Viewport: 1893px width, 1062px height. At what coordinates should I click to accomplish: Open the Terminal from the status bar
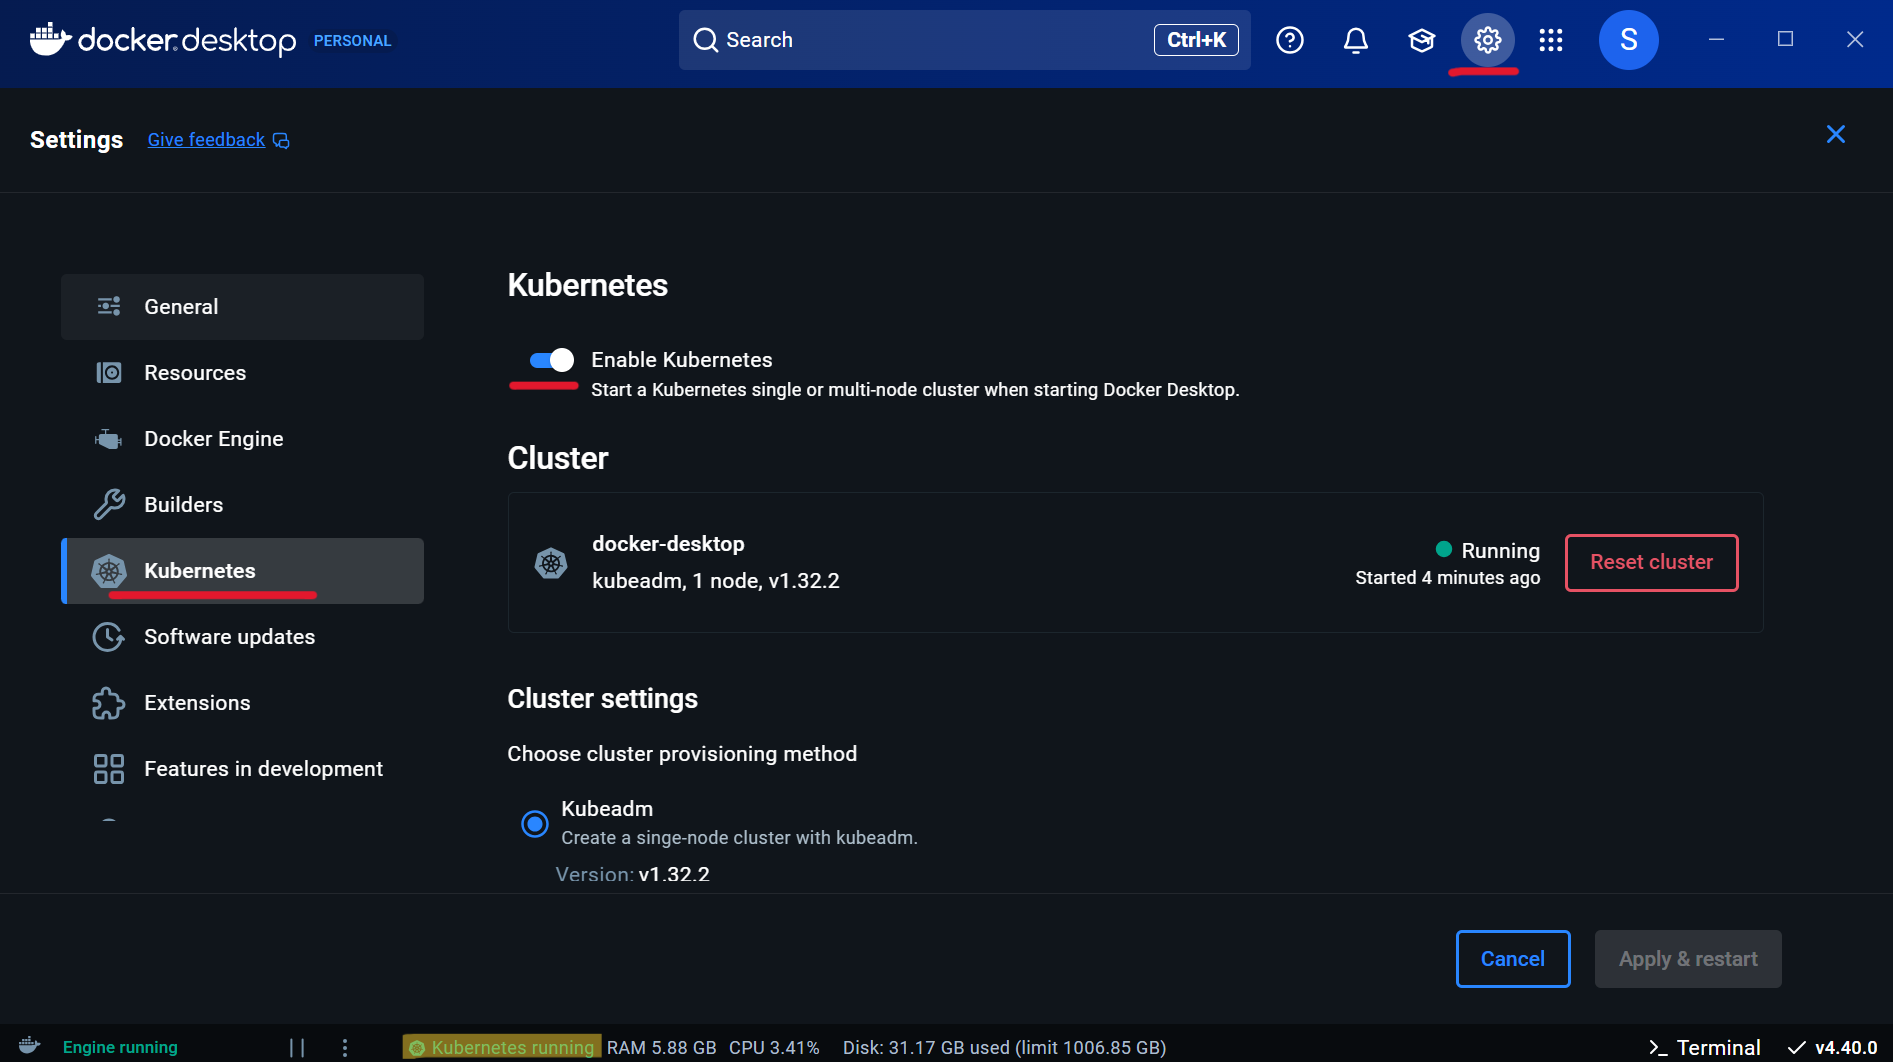click(x=1704, y=1047)
